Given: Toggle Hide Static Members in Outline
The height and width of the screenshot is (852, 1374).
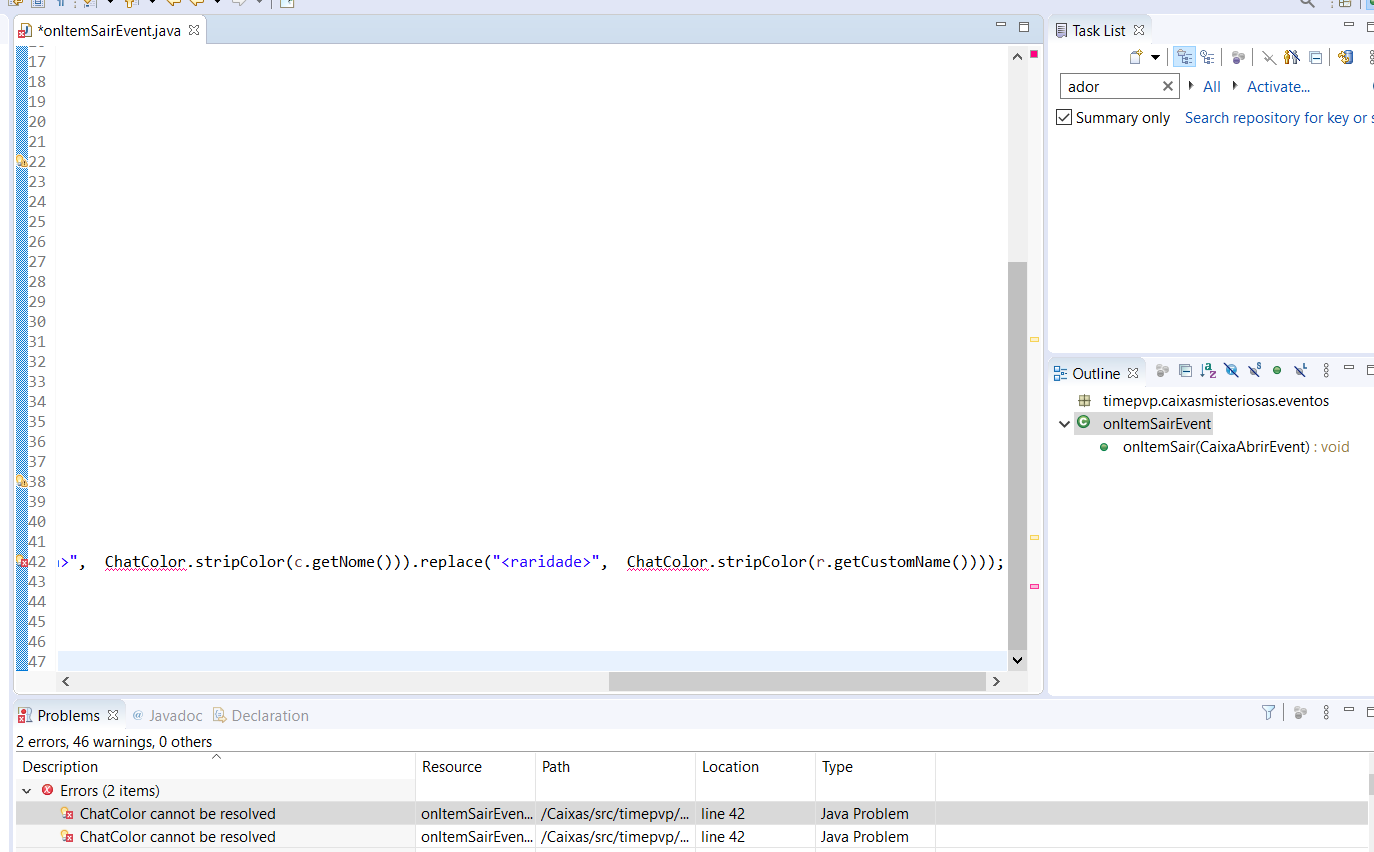Looking at the screenshot, I should point(1254,370).
